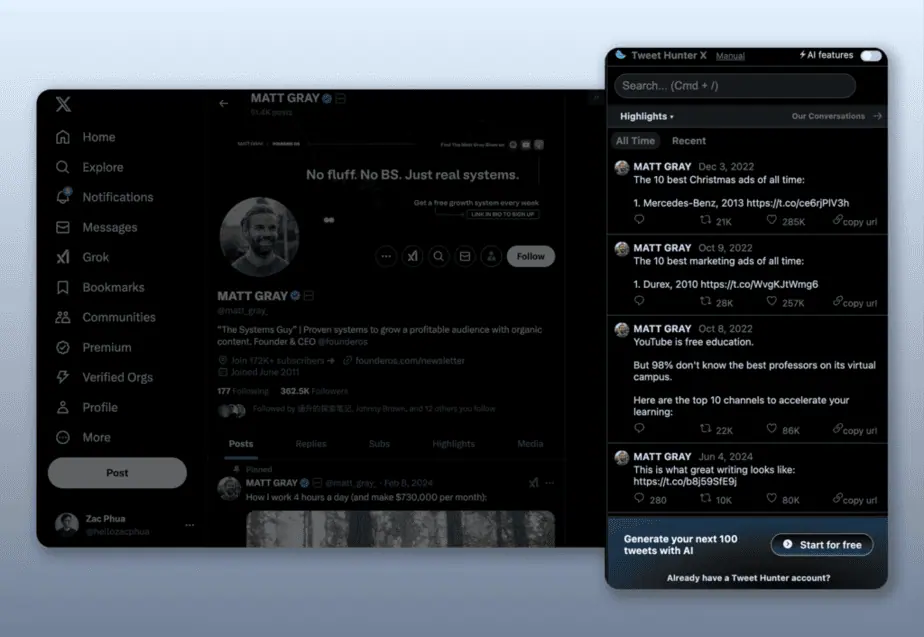Image resolution: width=924 pixels, height=637 pixels.
Task: Open the Profile person icon in sidebar
Action: pos(62,407)
